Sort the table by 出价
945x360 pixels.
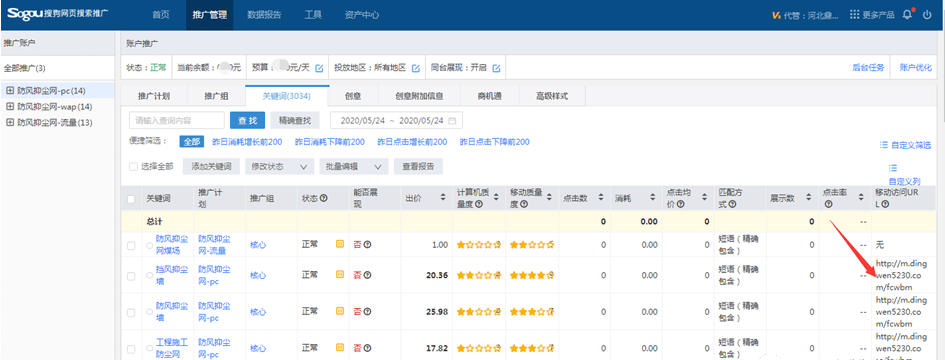click(444, 198)
